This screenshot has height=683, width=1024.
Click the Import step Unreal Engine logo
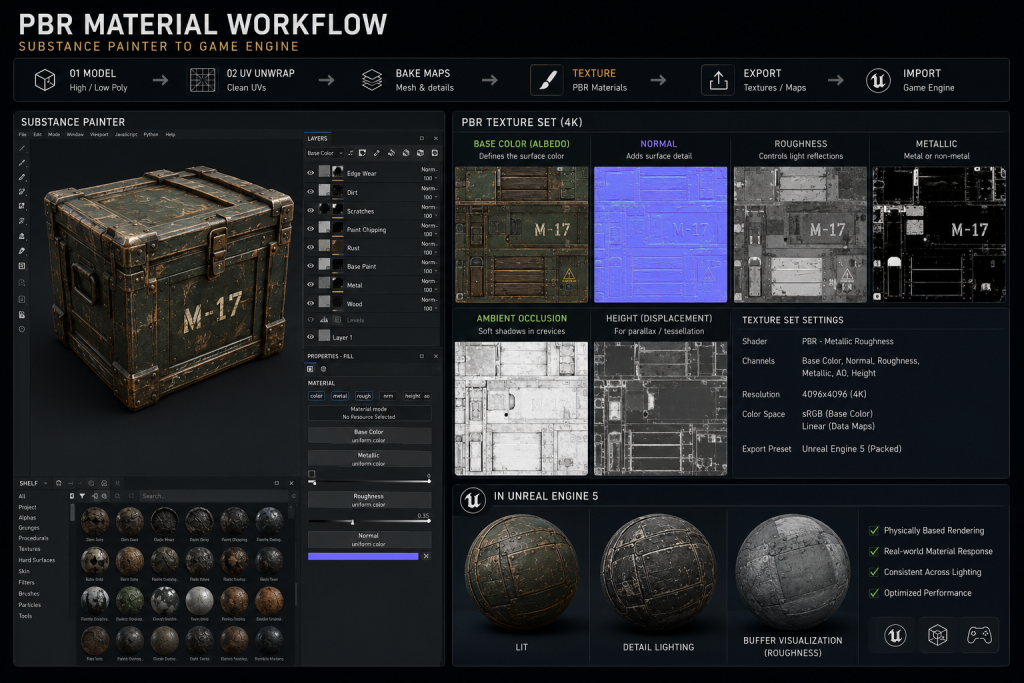tap(878, 80)
